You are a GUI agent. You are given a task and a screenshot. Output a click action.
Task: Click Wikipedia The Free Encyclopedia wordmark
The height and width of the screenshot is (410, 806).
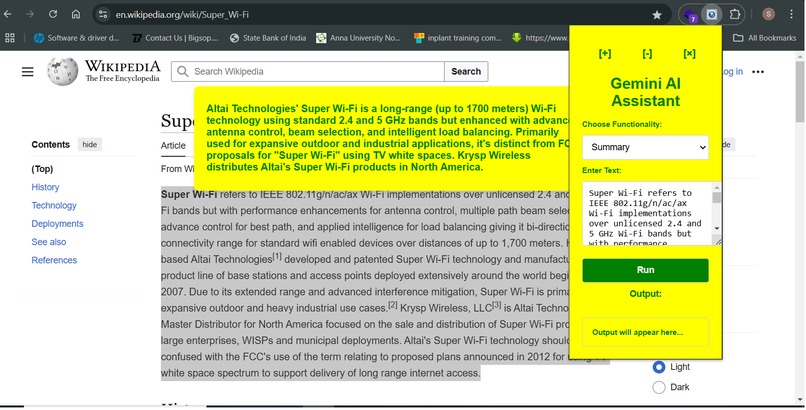(x=122, y=70)
